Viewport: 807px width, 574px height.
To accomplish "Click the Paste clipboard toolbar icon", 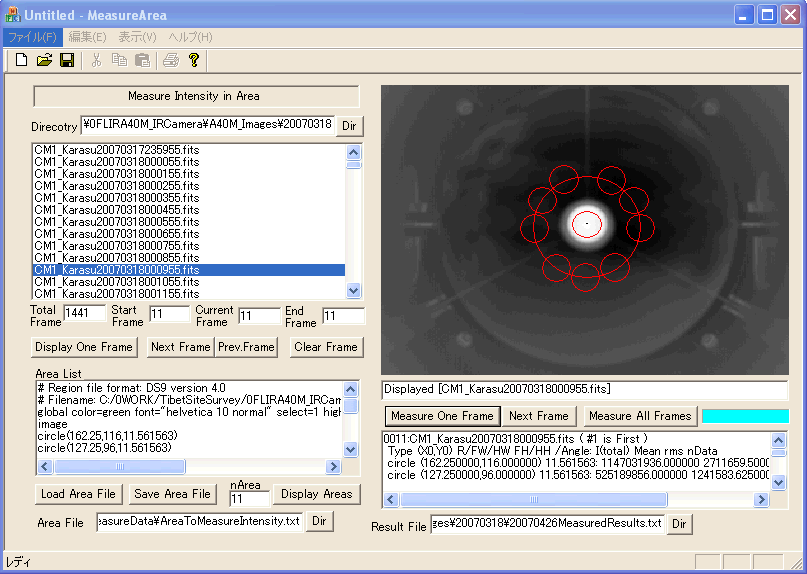I will [x=142, y=60].
